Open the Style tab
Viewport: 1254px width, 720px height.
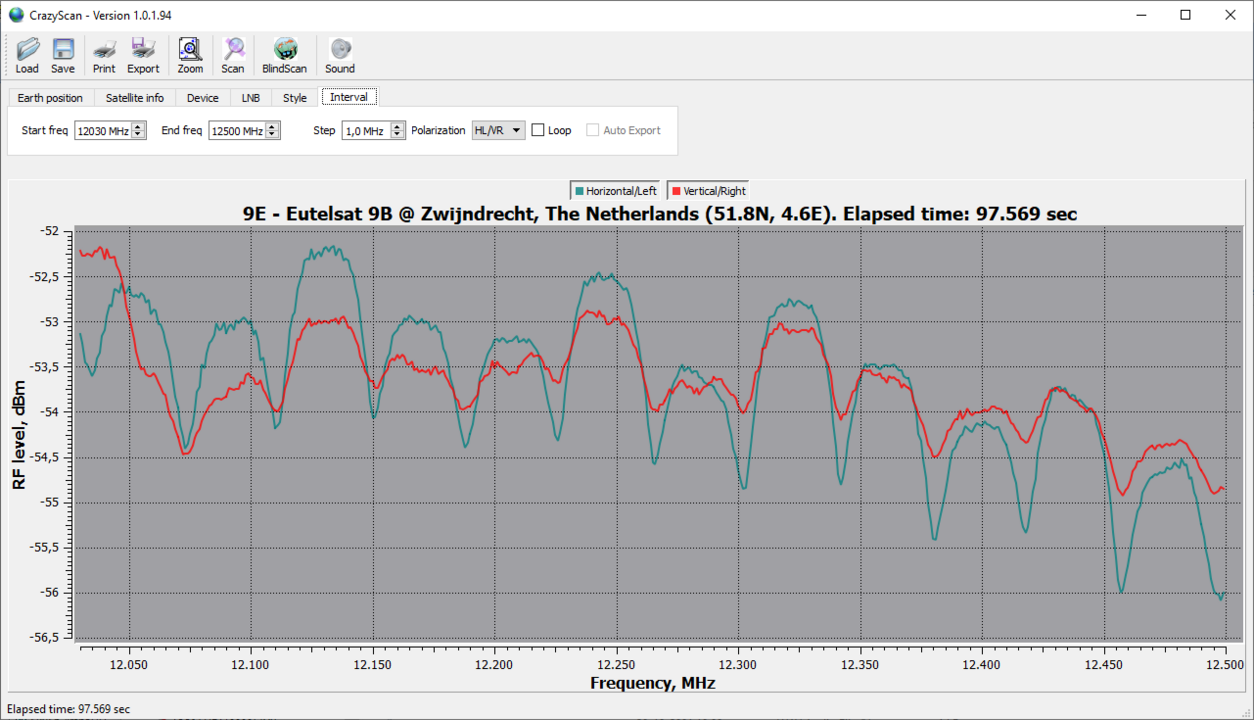pos(295,98)
